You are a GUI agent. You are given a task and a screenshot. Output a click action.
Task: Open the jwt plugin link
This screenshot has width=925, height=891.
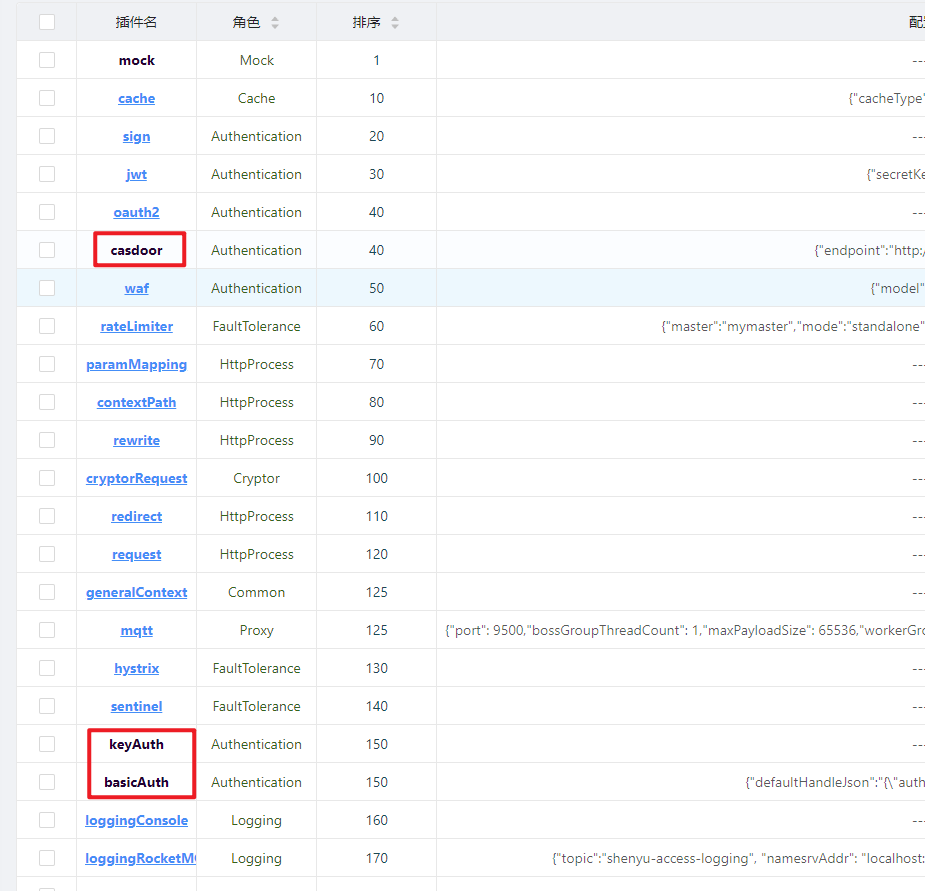(136, 175)
